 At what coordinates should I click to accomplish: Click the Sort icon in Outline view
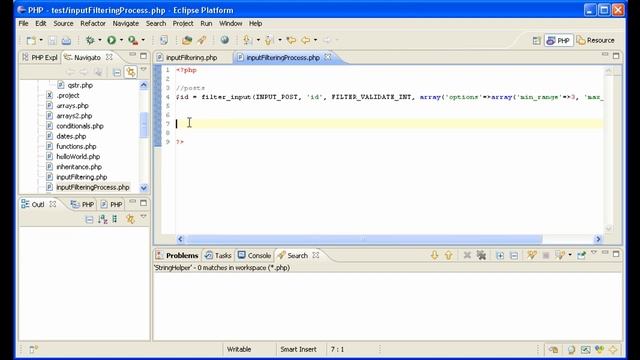coord(103,220)
